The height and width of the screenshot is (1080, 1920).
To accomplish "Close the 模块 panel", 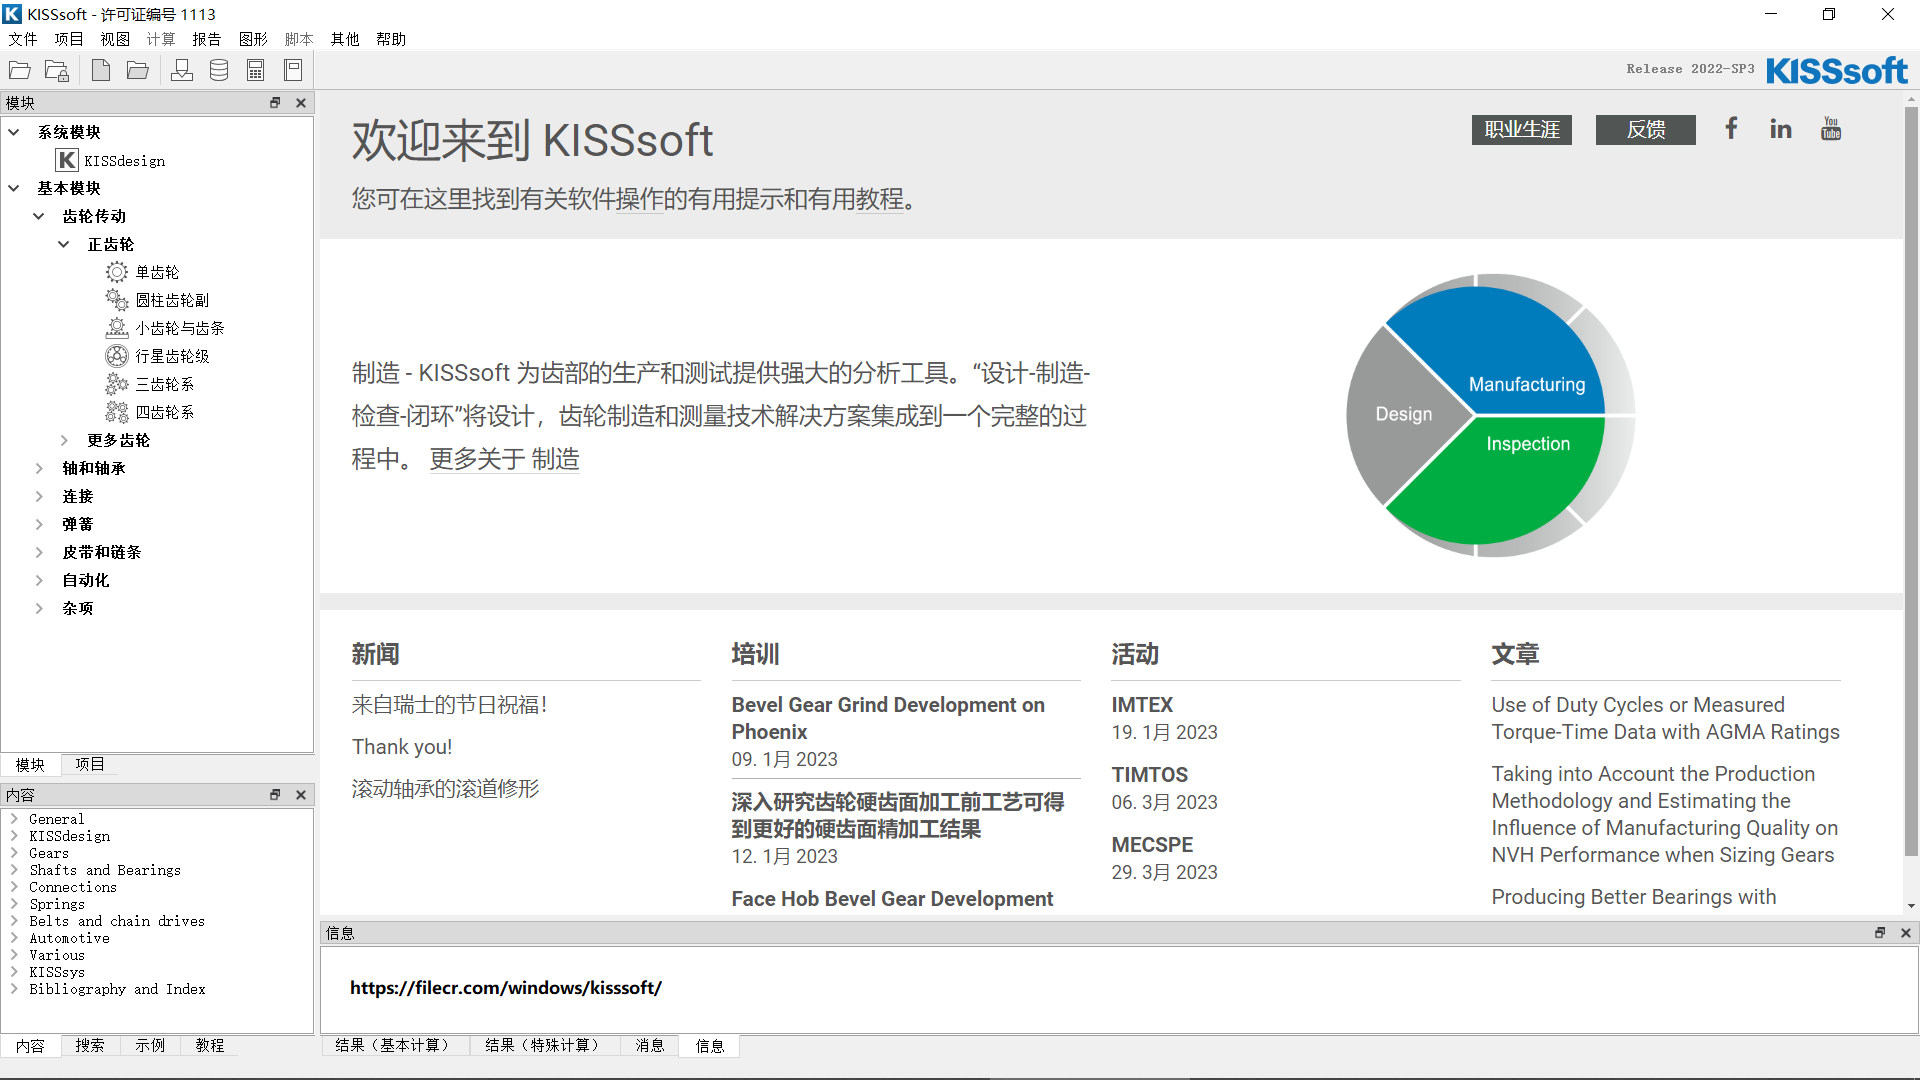I will coord(301,103).
